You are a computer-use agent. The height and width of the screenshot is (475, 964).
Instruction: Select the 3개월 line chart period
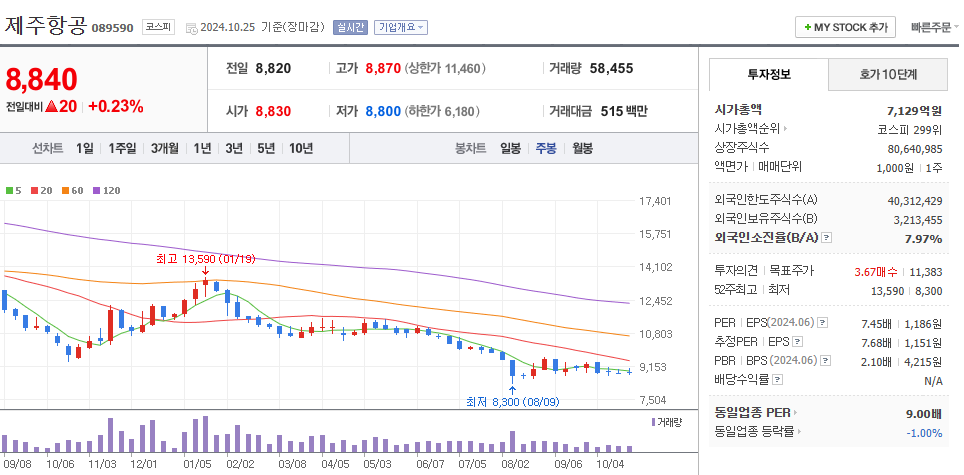tap(165, 148)
